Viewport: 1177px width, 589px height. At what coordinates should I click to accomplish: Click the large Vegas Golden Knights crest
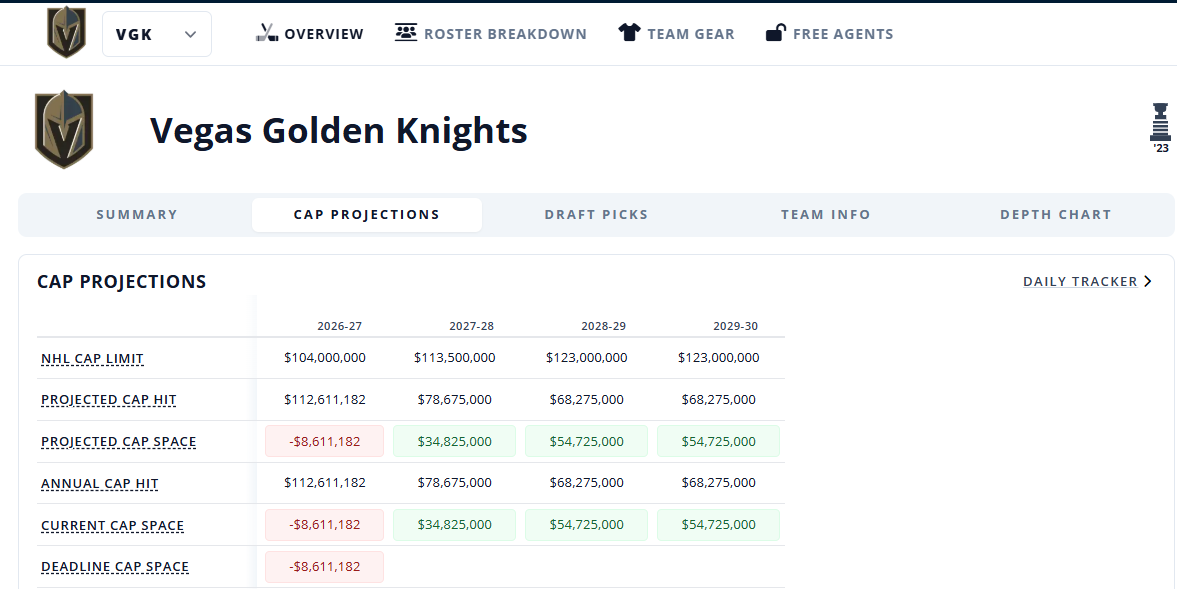[64, 130]
